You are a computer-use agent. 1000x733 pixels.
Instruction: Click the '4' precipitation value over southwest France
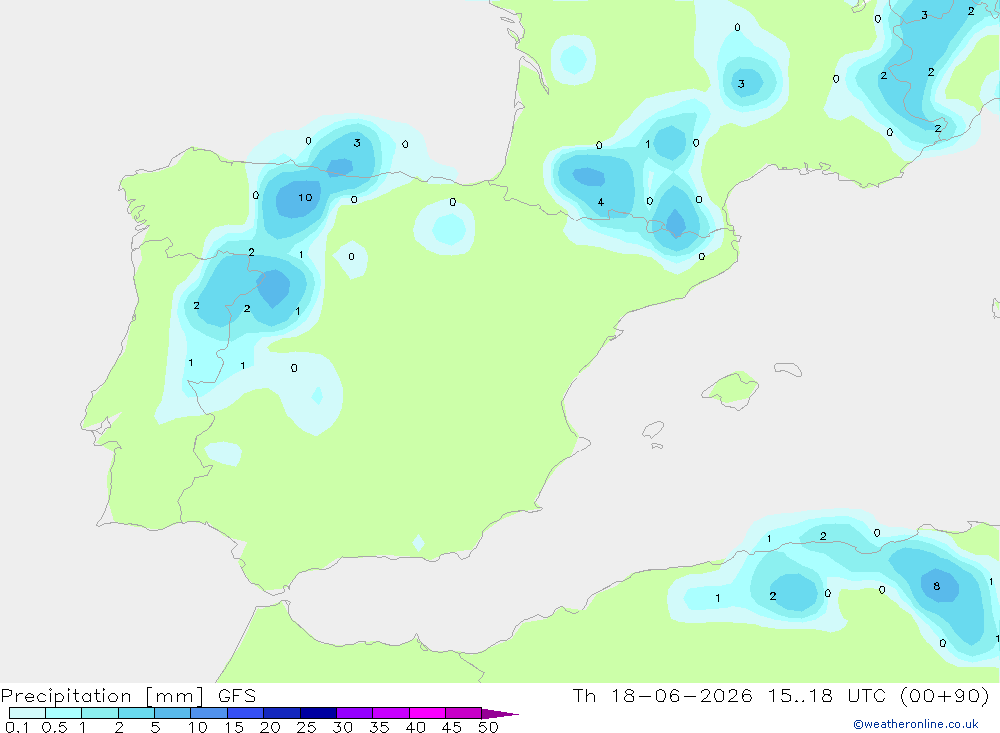pyautogui.click(x=601, y=202)
